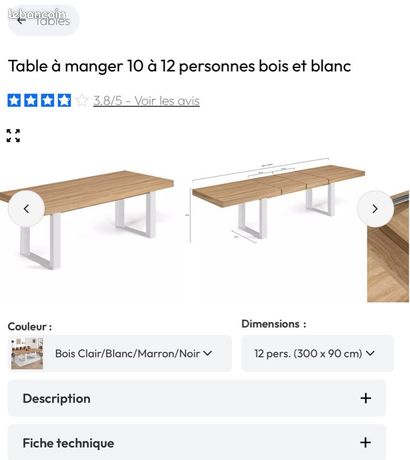The image size is (410, 460).
Task: Open fullscreen image view icon
Action: point(13,136)
